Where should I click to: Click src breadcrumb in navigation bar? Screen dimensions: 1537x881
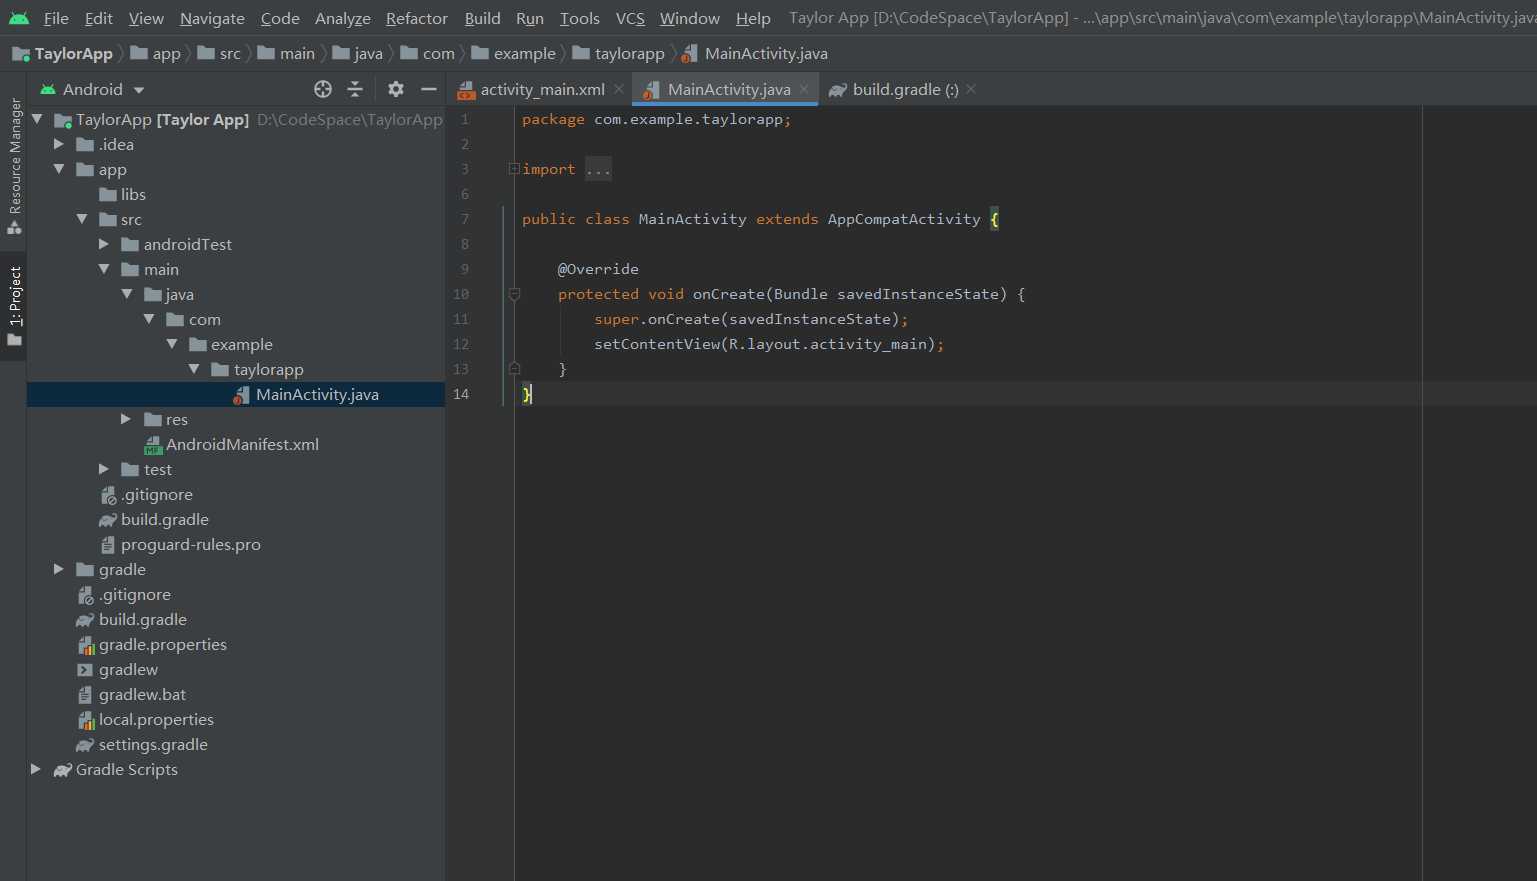(x=220, y=53)
